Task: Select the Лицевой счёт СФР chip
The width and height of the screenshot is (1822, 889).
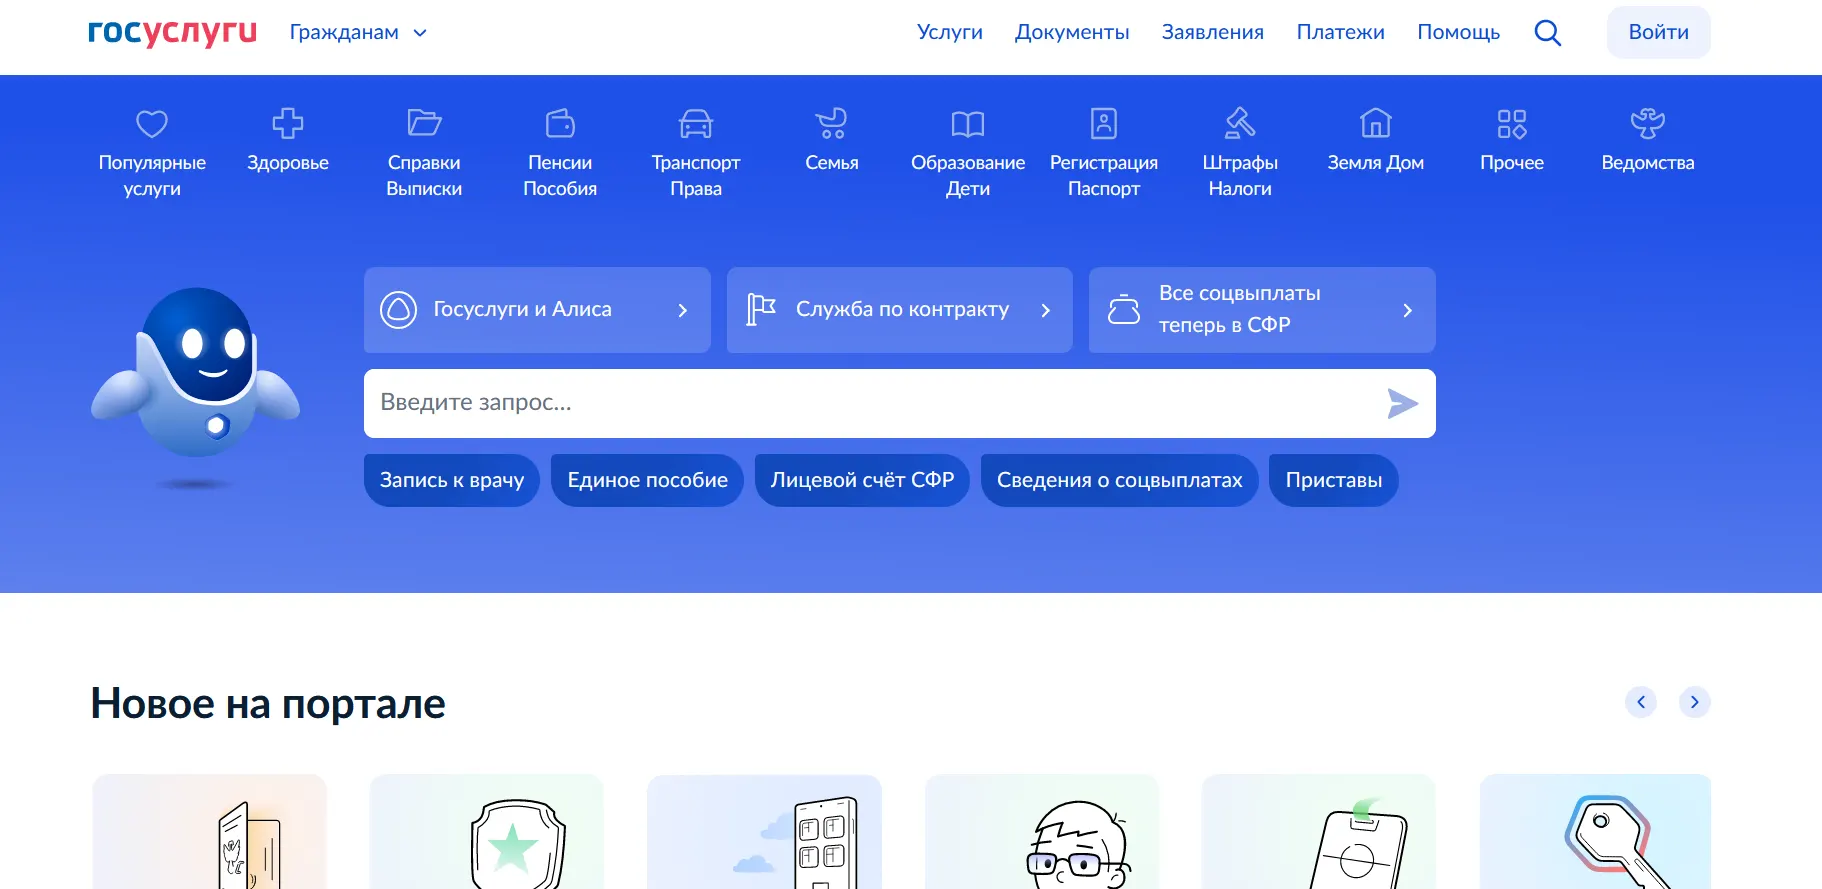Action: 862,480
